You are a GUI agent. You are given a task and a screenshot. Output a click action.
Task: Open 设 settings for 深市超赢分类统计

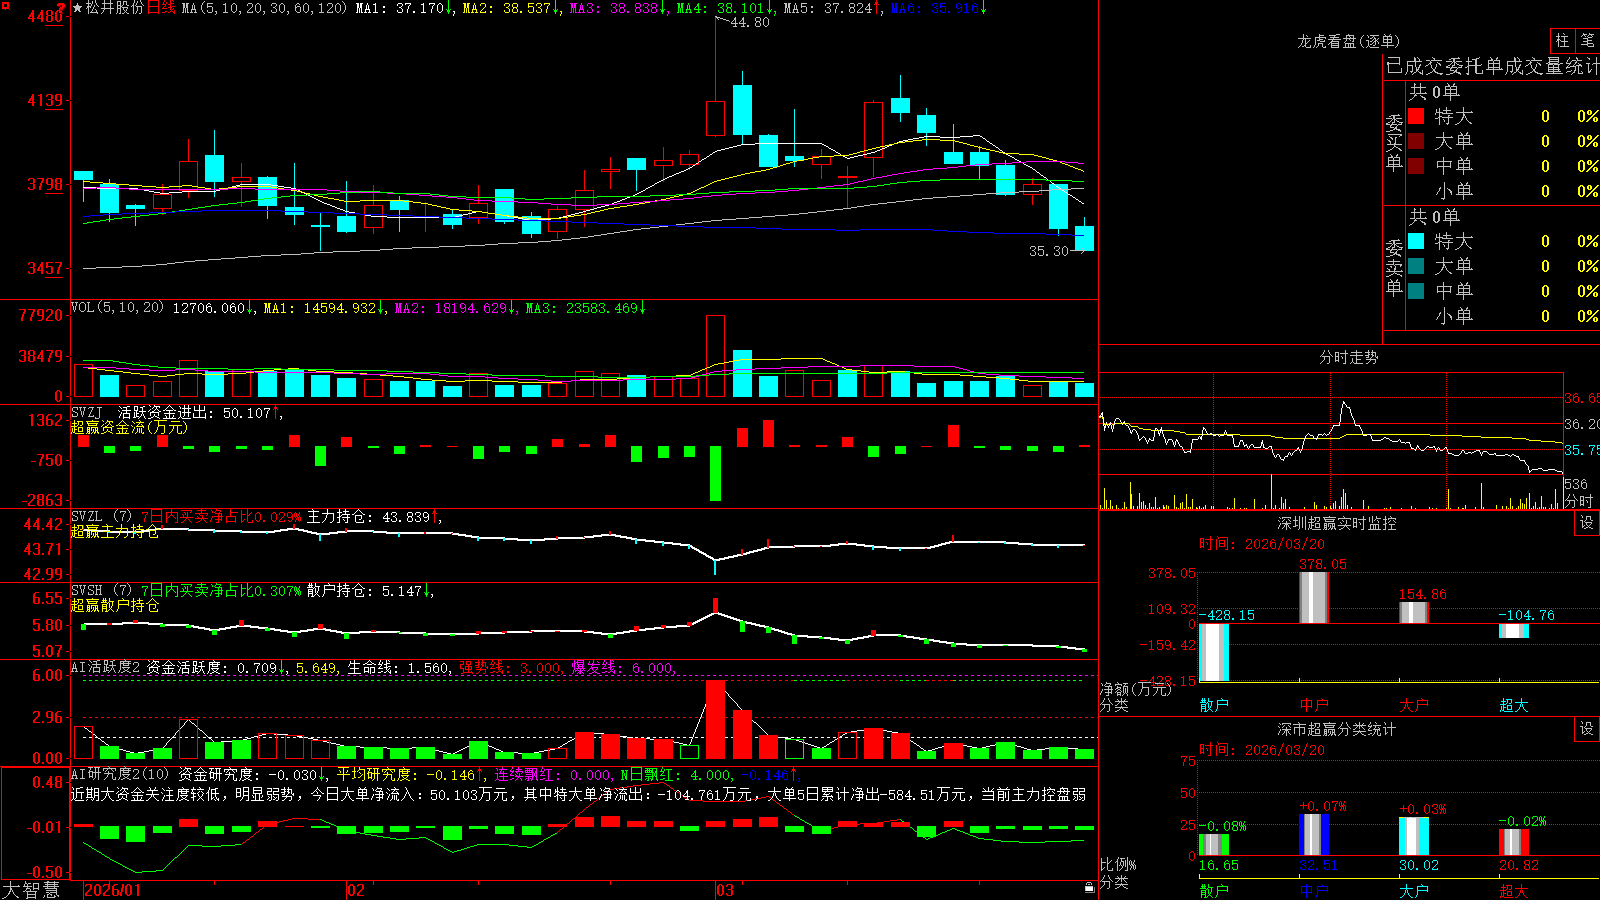click(x=1586, y=729)
